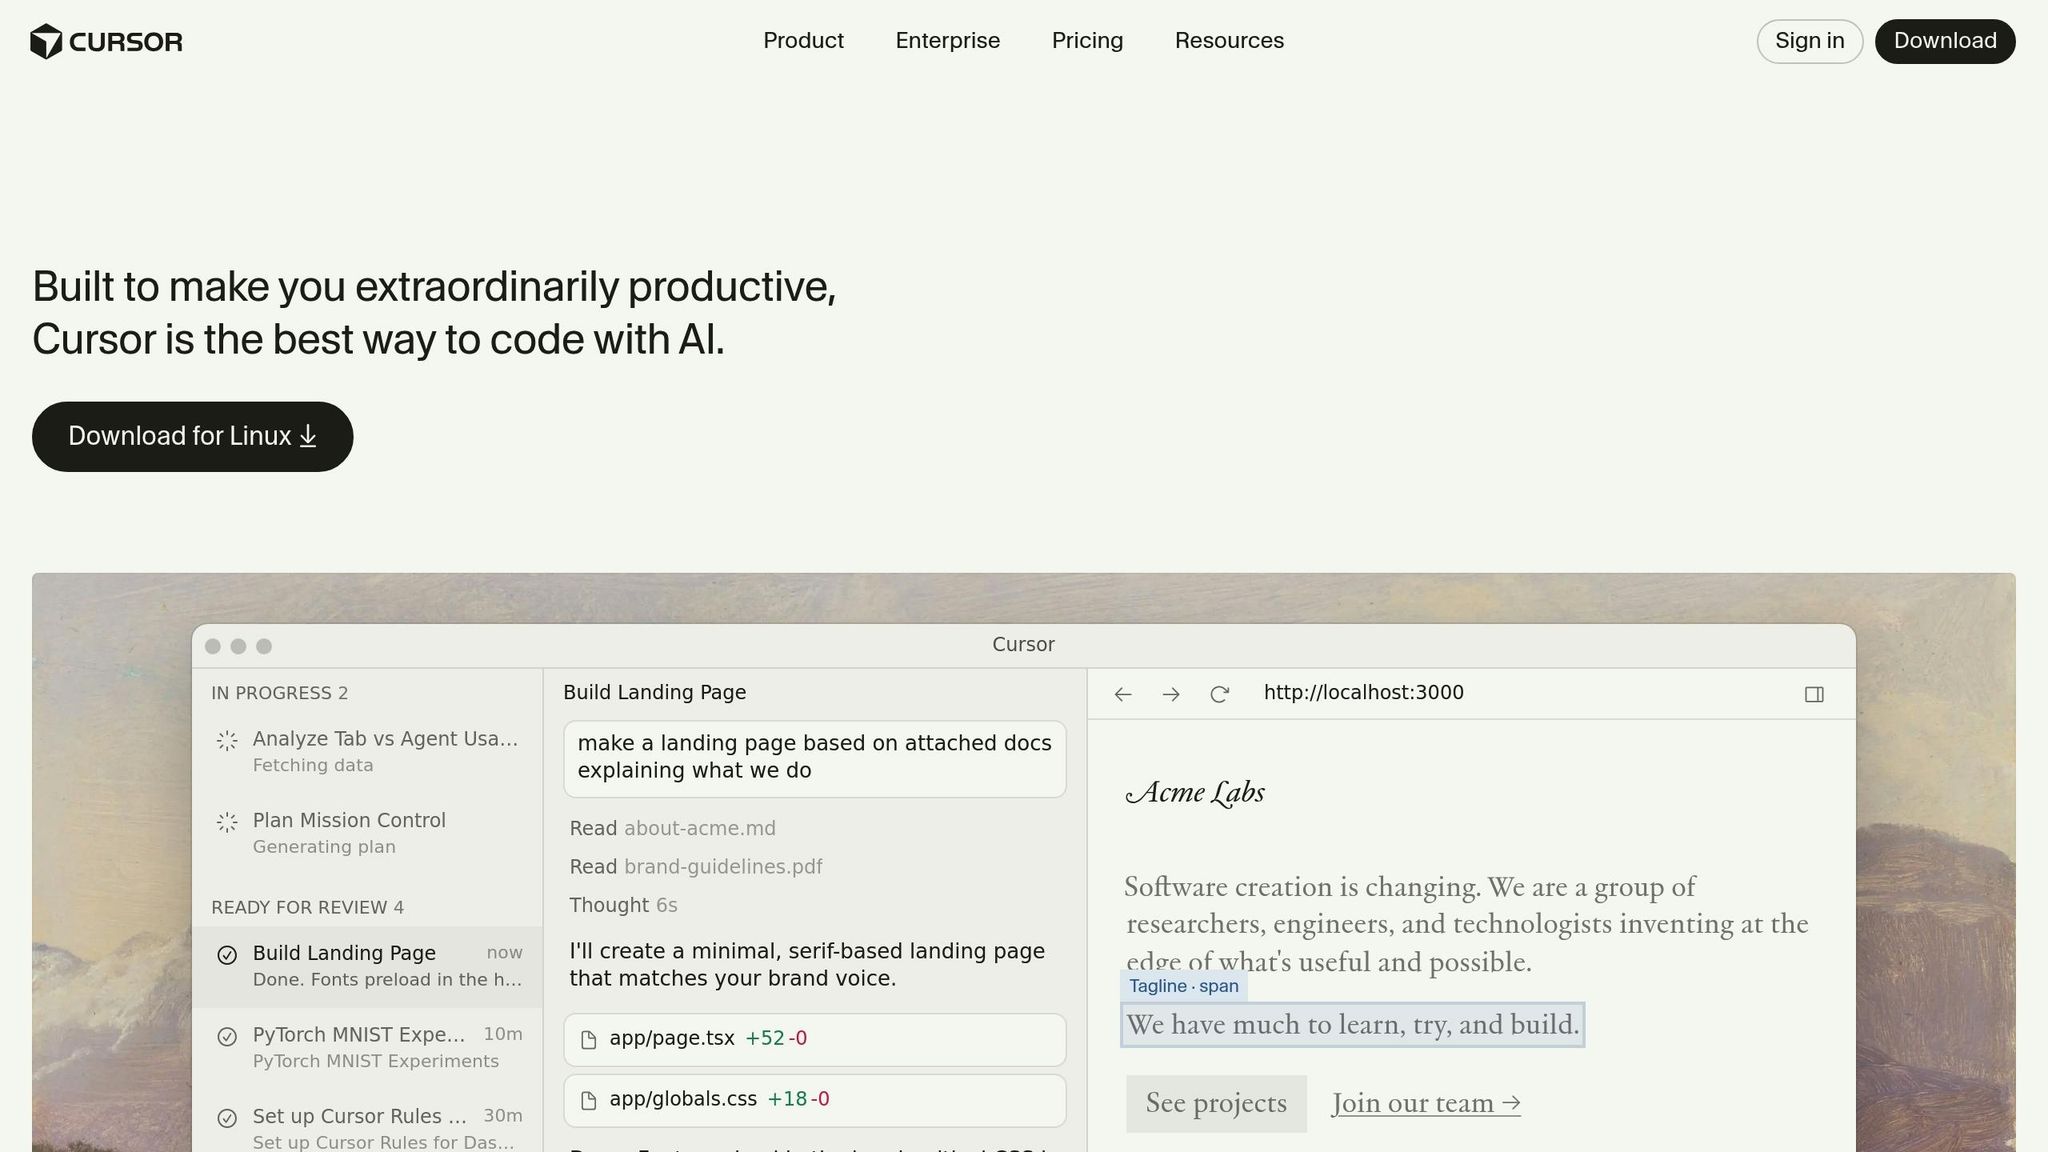2048x1152 pixels.
Task: Open the Product menu
Action: [x=803, y=41]
